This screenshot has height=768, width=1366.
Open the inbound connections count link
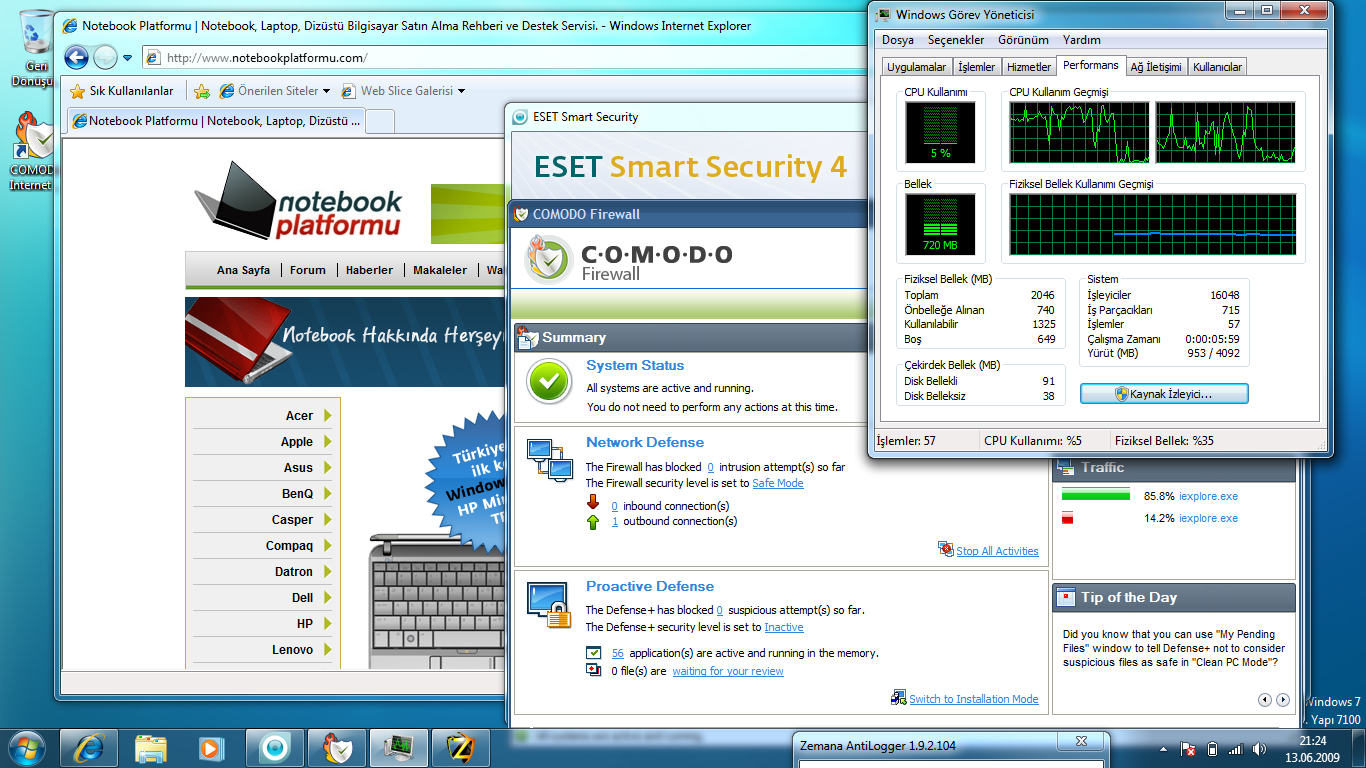pyautogui.click(x=615, y=506)
